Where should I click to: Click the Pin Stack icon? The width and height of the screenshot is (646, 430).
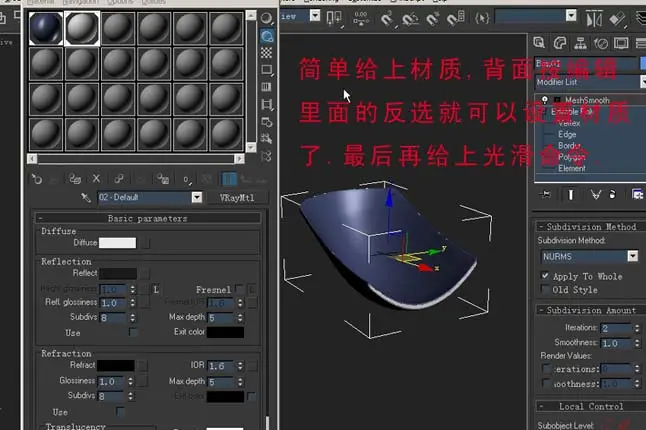point(547,194)
